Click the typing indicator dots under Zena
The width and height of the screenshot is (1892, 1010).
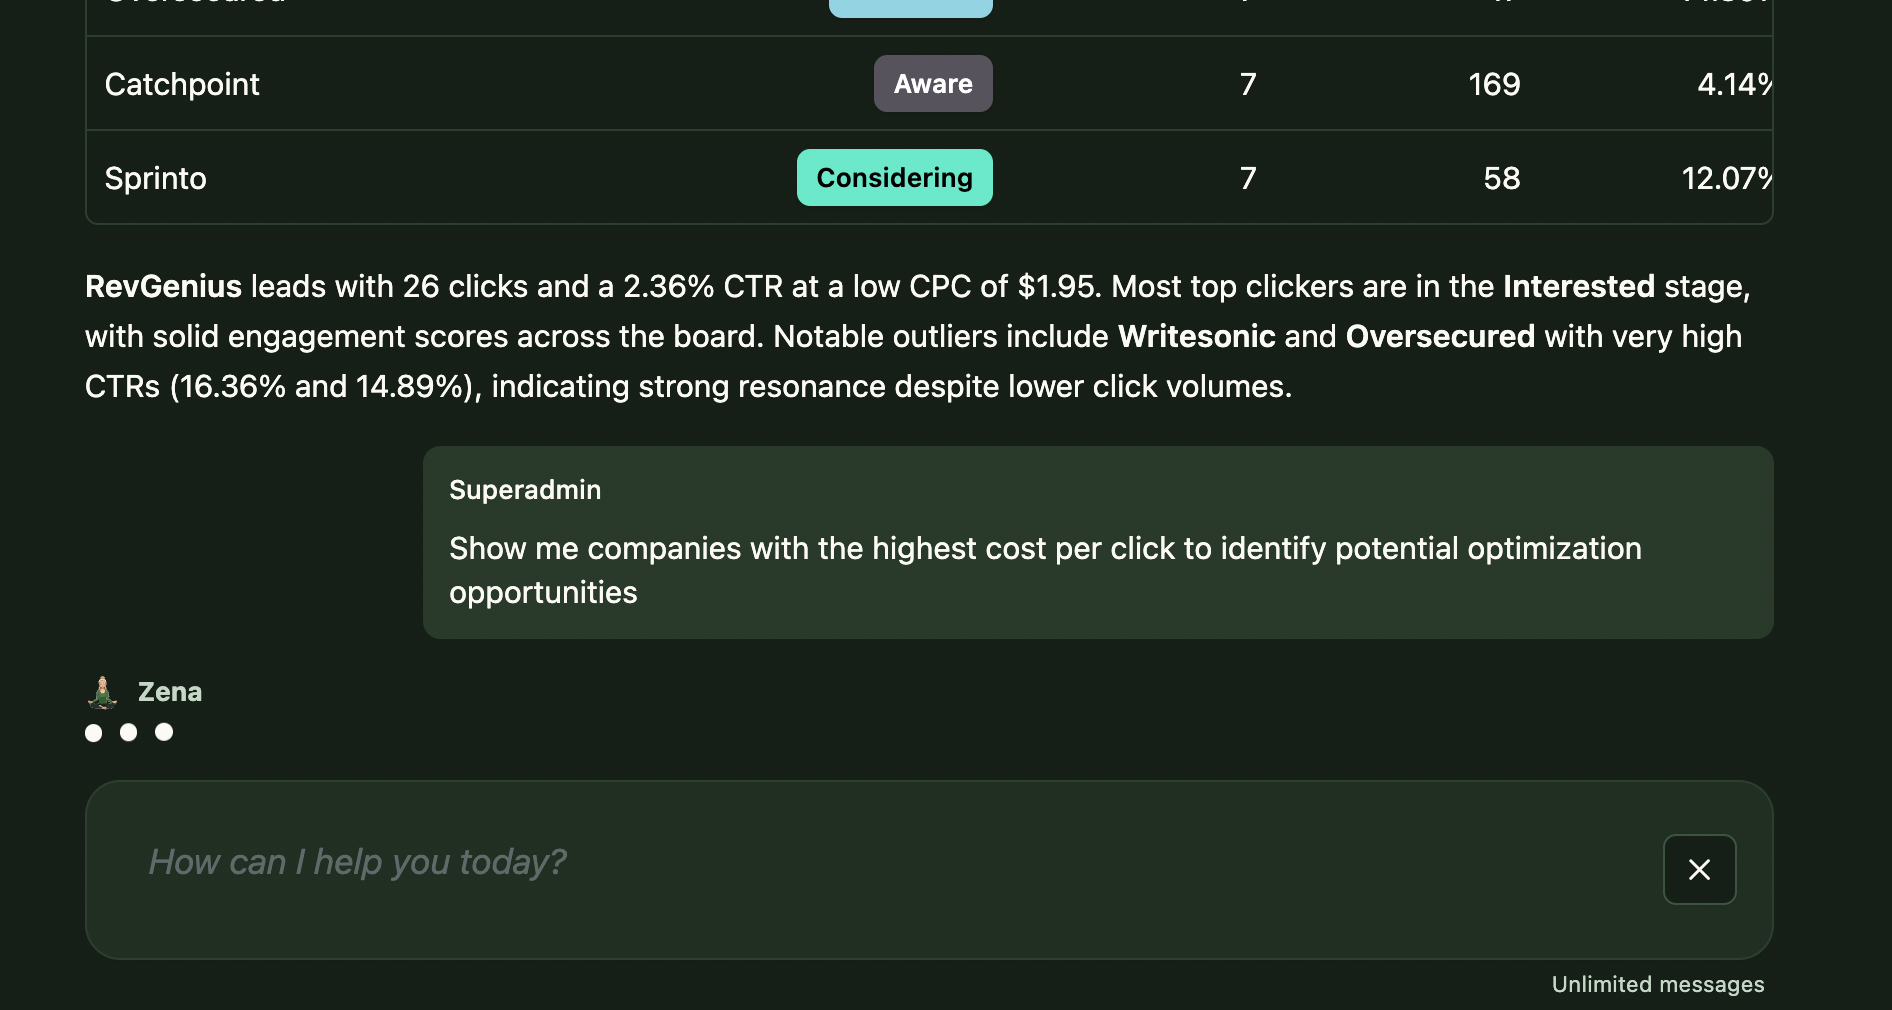click(x=129, y=733)
